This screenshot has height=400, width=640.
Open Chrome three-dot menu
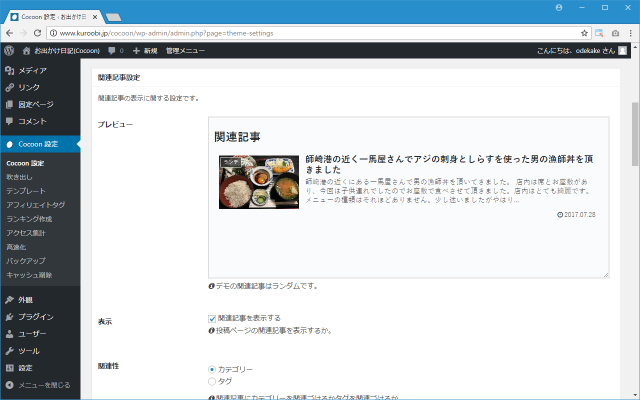(631, 33)
